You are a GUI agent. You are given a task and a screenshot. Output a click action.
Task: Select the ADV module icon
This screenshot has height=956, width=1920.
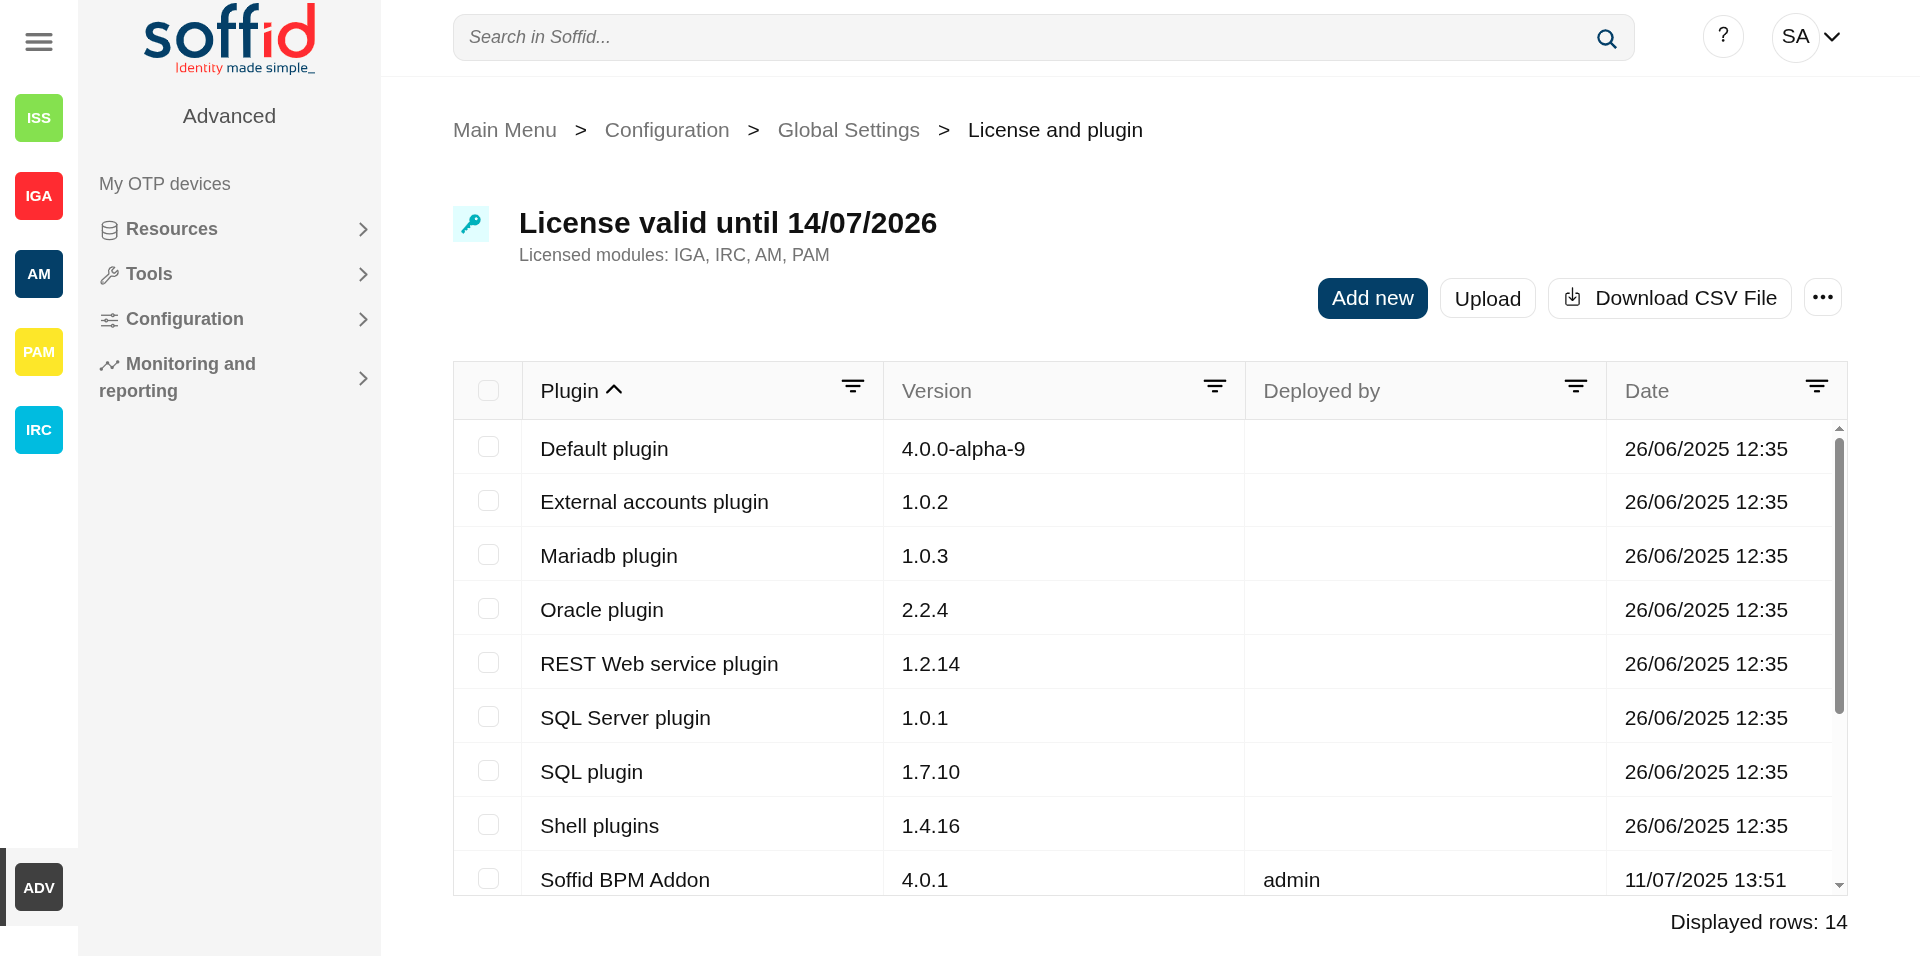(x=39, y=887)
